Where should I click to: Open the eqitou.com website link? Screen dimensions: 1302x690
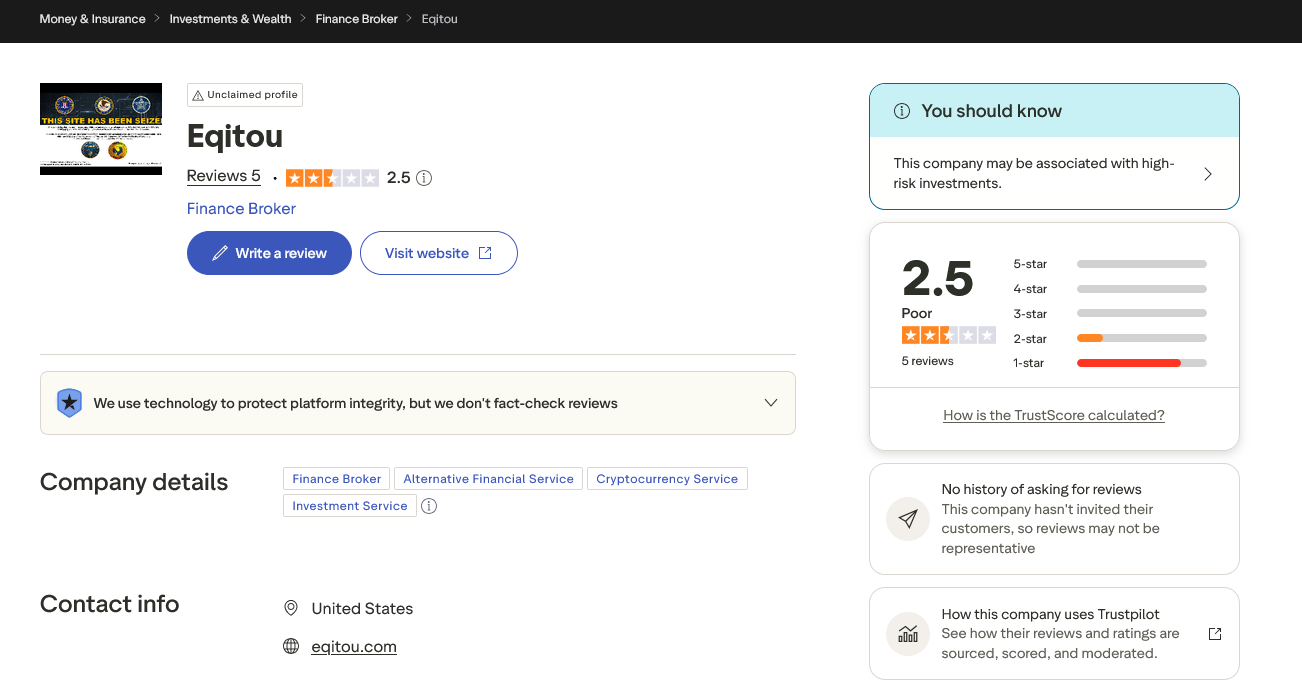(x=354, y=646)
